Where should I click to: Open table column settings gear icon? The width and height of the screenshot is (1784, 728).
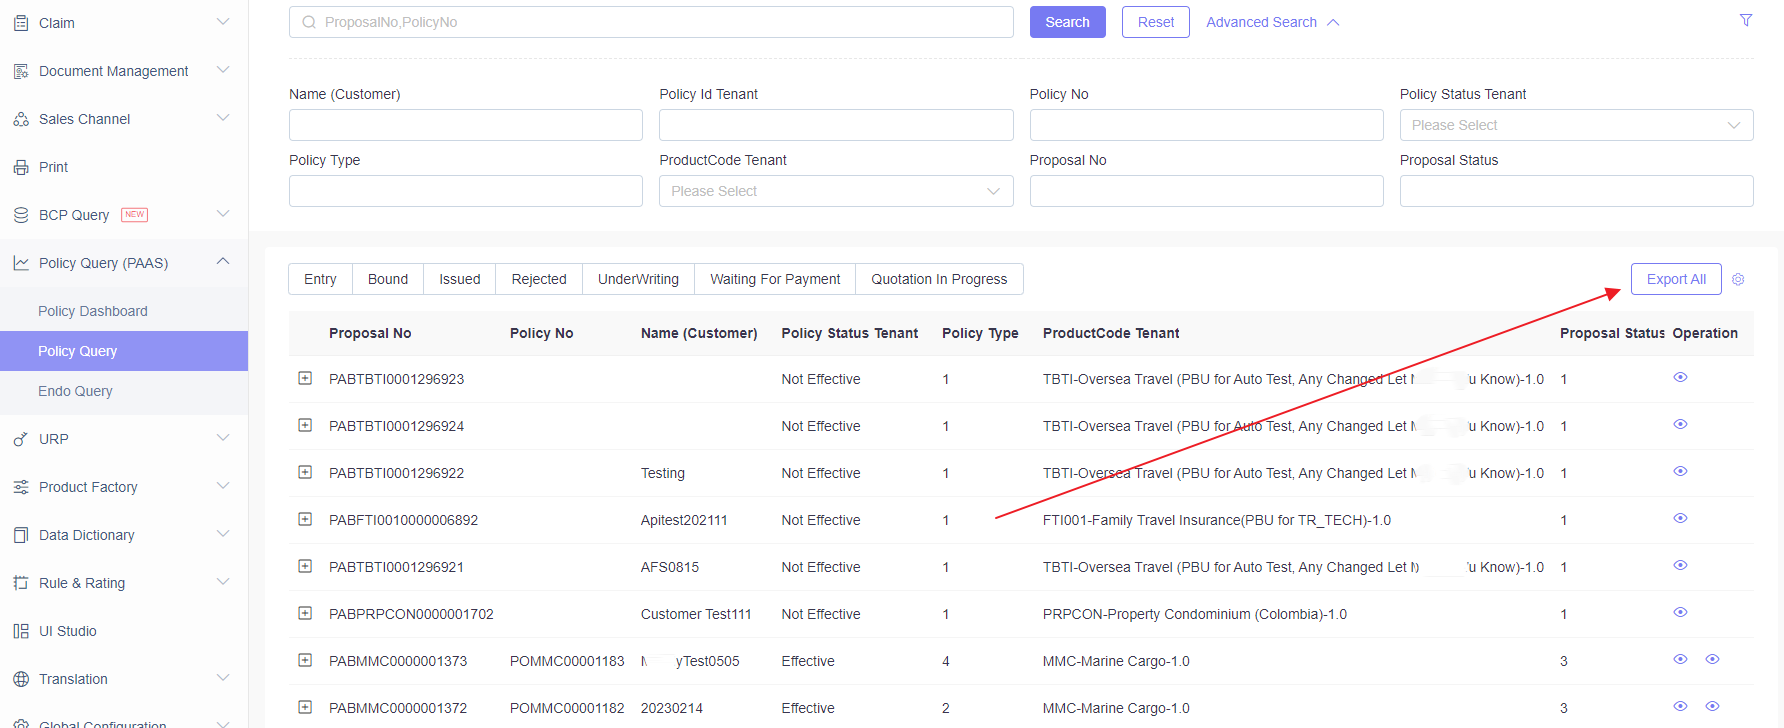tap(1738, 279)
